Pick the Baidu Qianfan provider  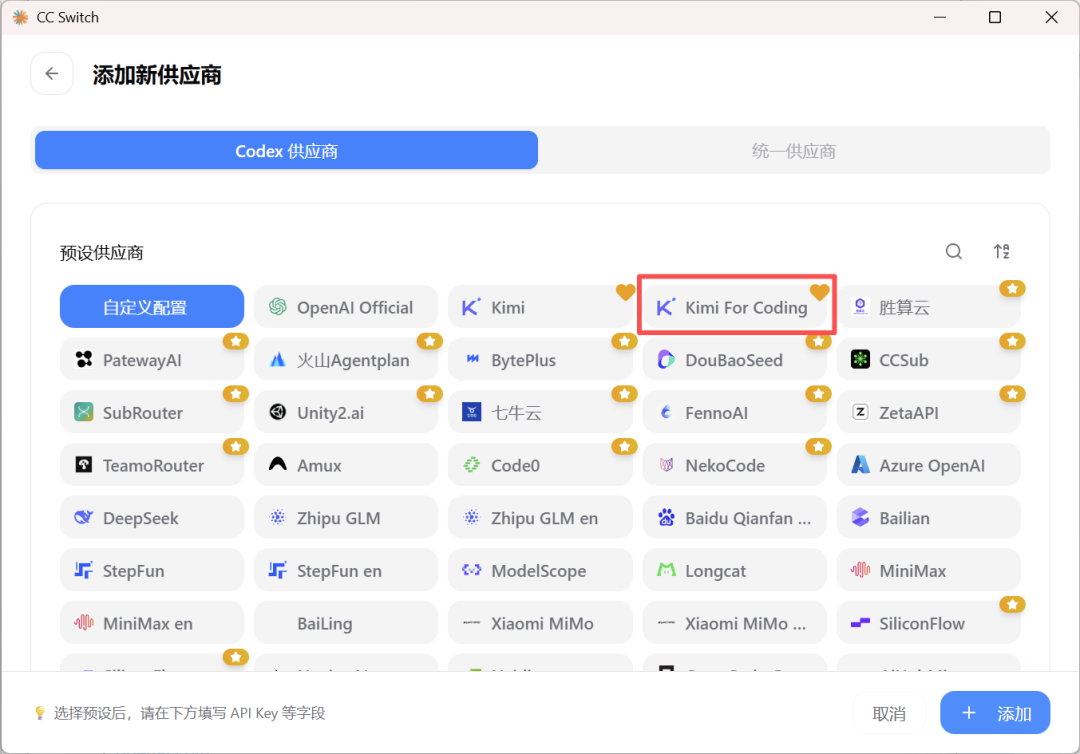734,517
